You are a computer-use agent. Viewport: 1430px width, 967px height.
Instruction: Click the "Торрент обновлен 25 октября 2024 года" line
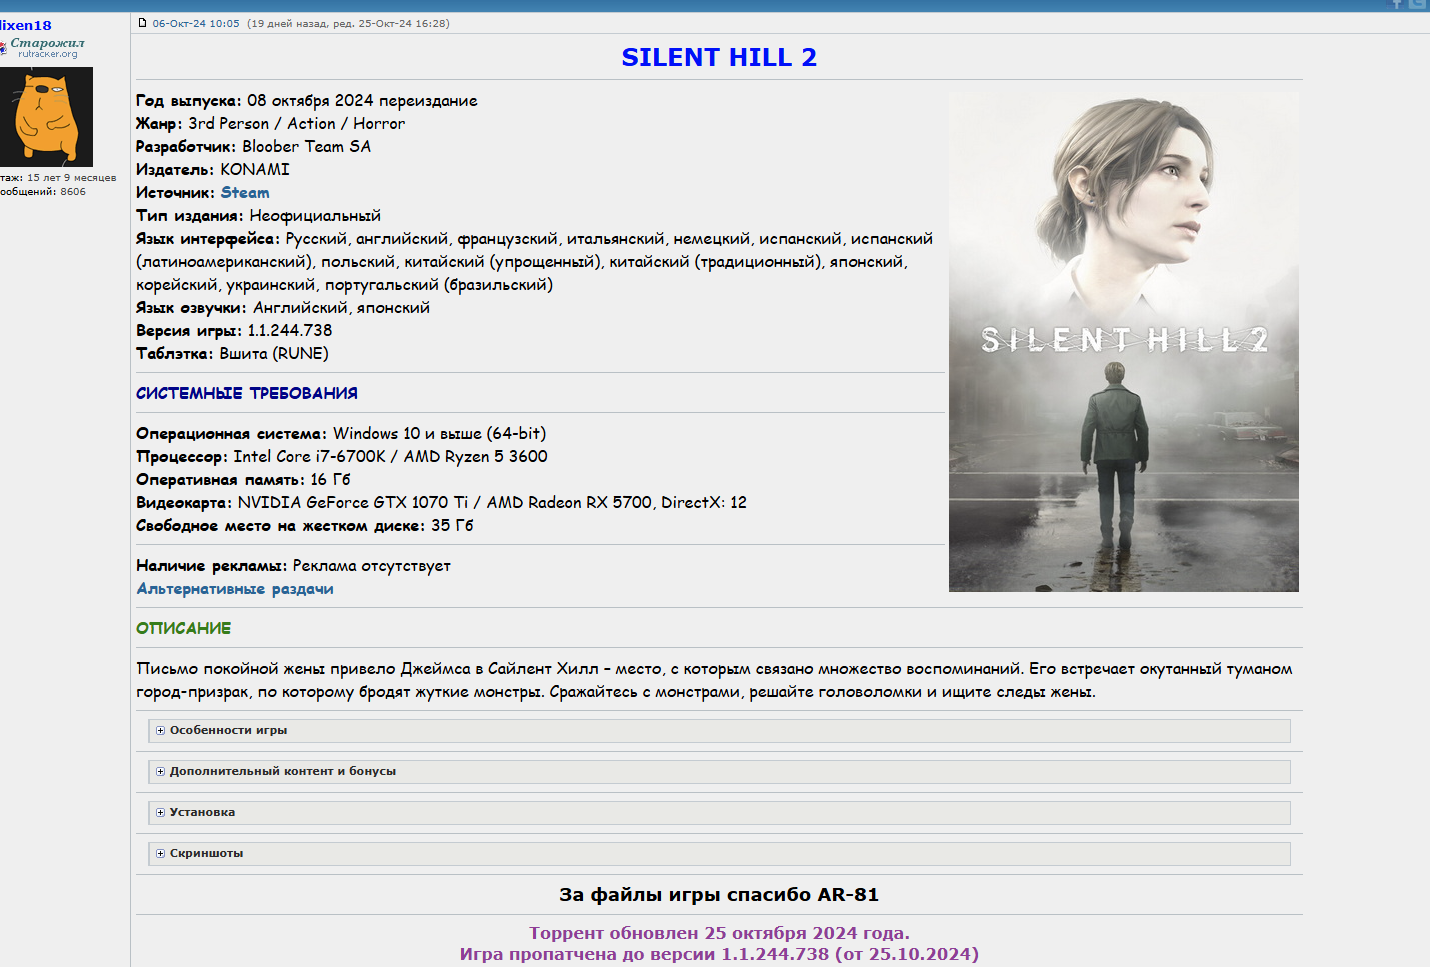(719, 933)
